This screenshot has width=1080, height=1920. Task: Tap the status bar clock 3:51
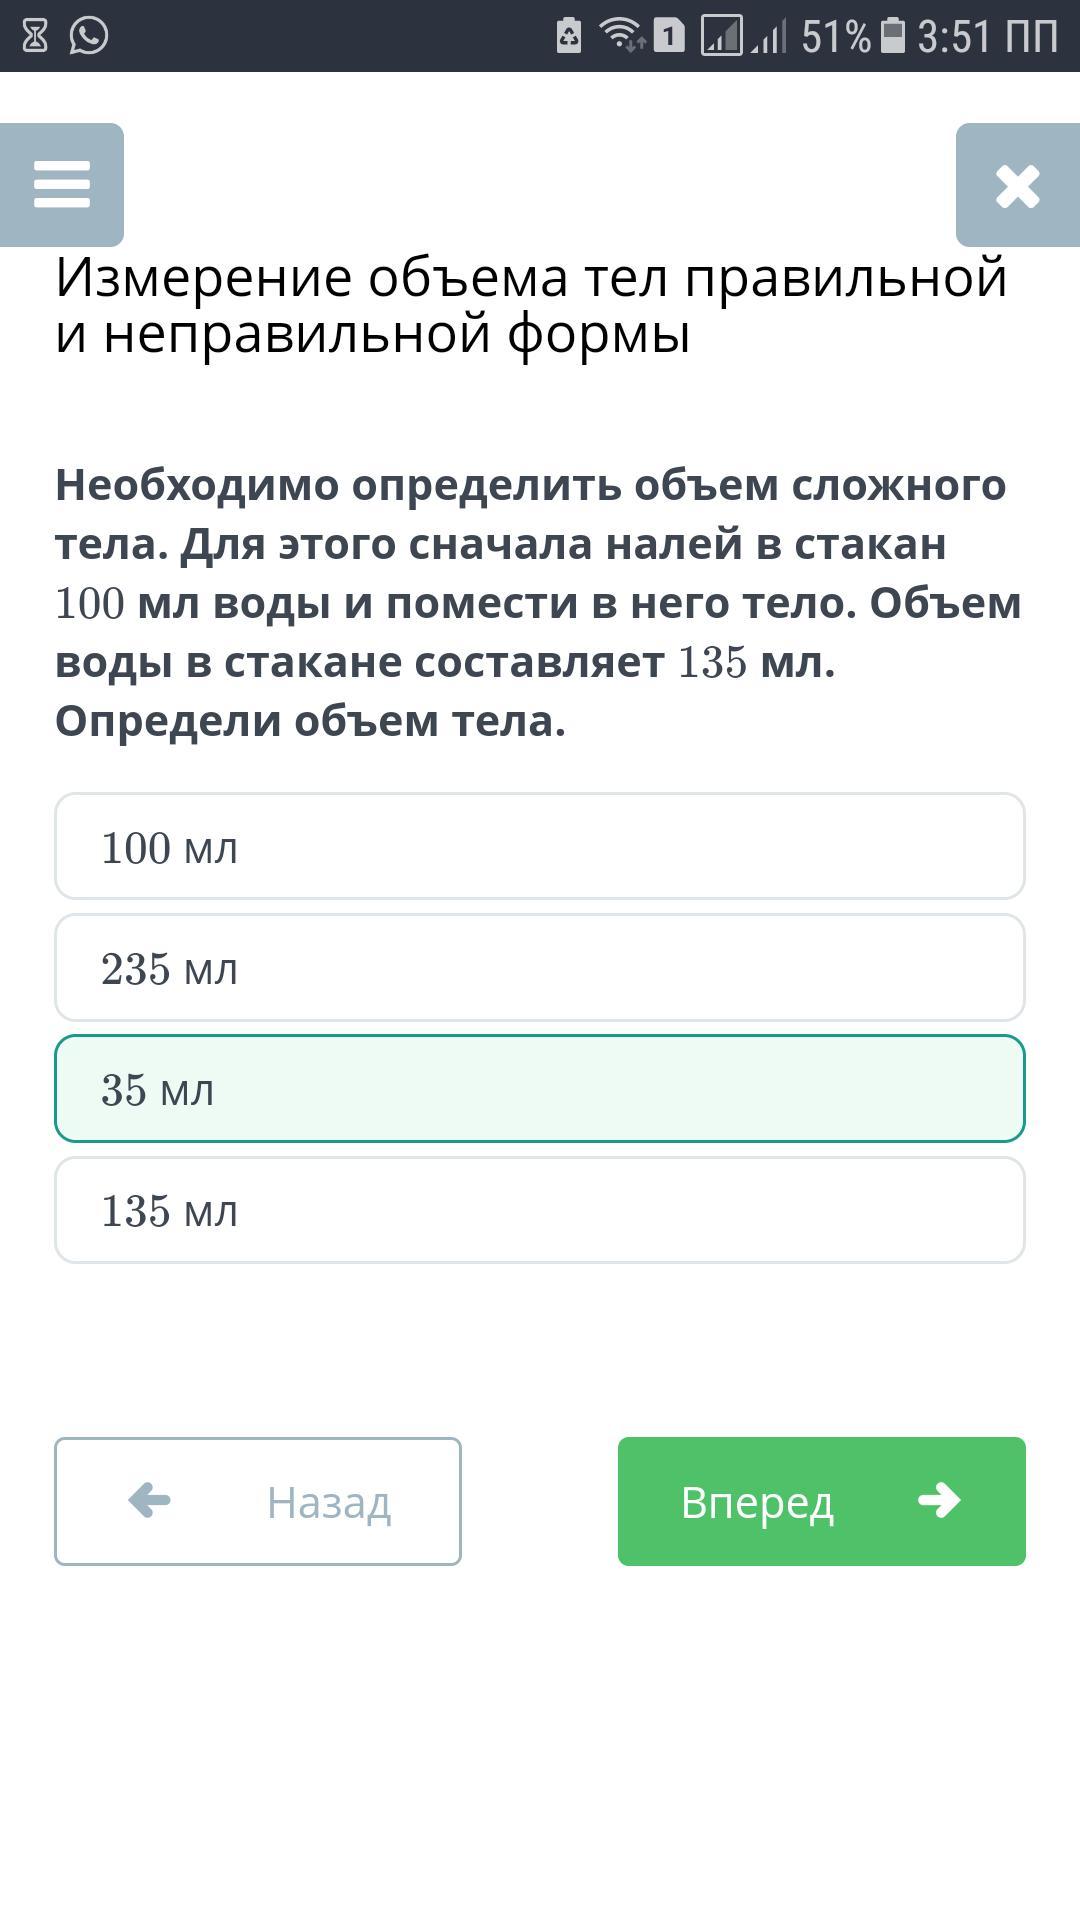[x=987, y=37]
